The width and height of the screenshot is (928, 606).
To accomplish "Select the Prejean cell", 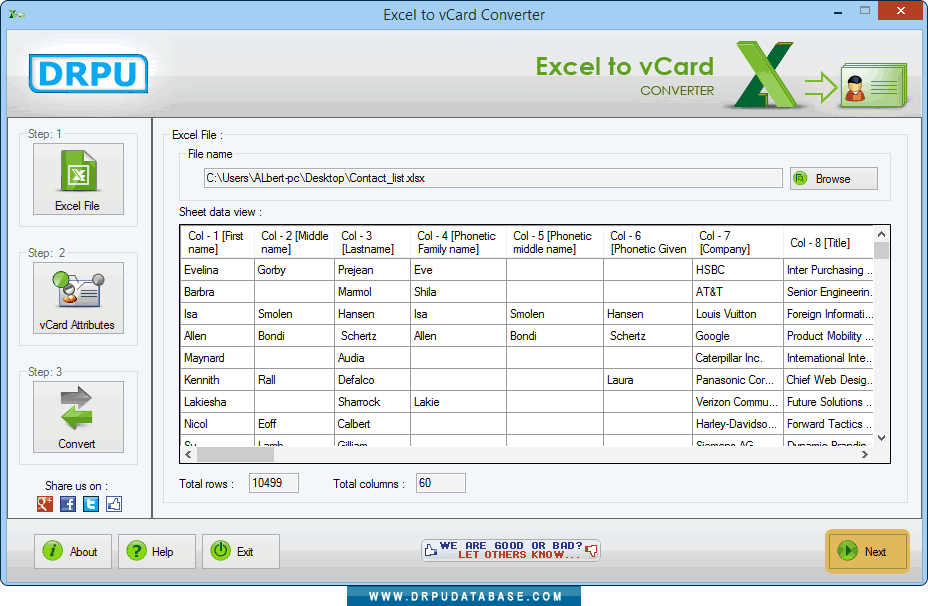I will pyautogui.click(x=373, y=270).
